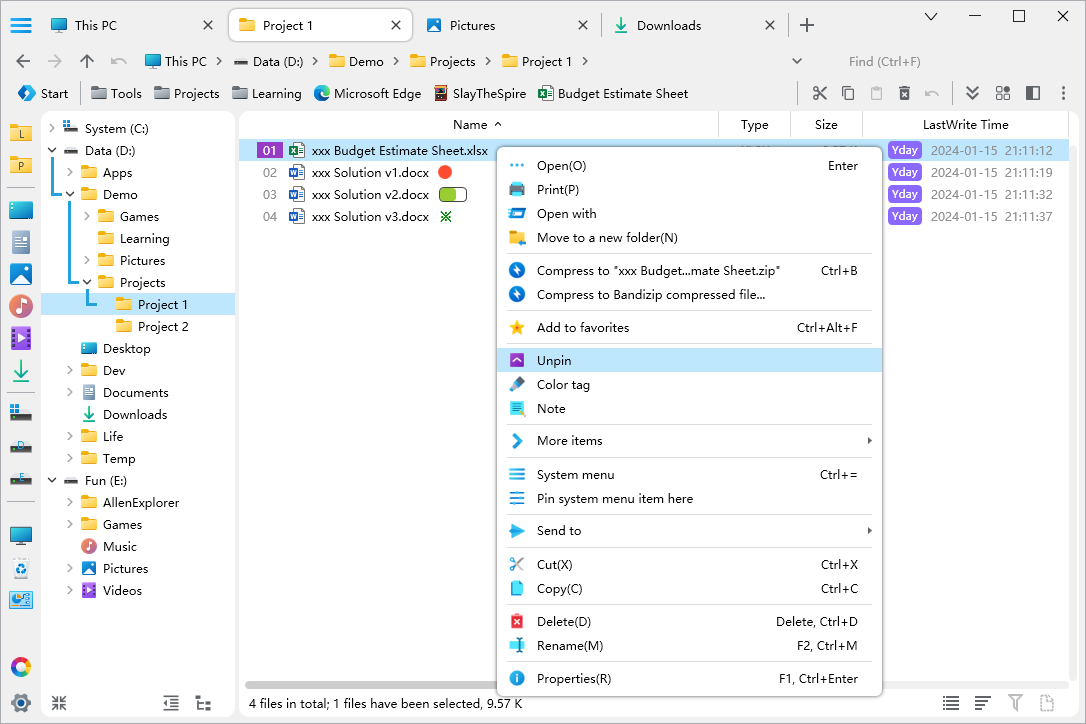The width and height of the screenshot is (1086, 724).
Task: Click the sort lines icon in status bar
Action: click(x=983, y=703)
